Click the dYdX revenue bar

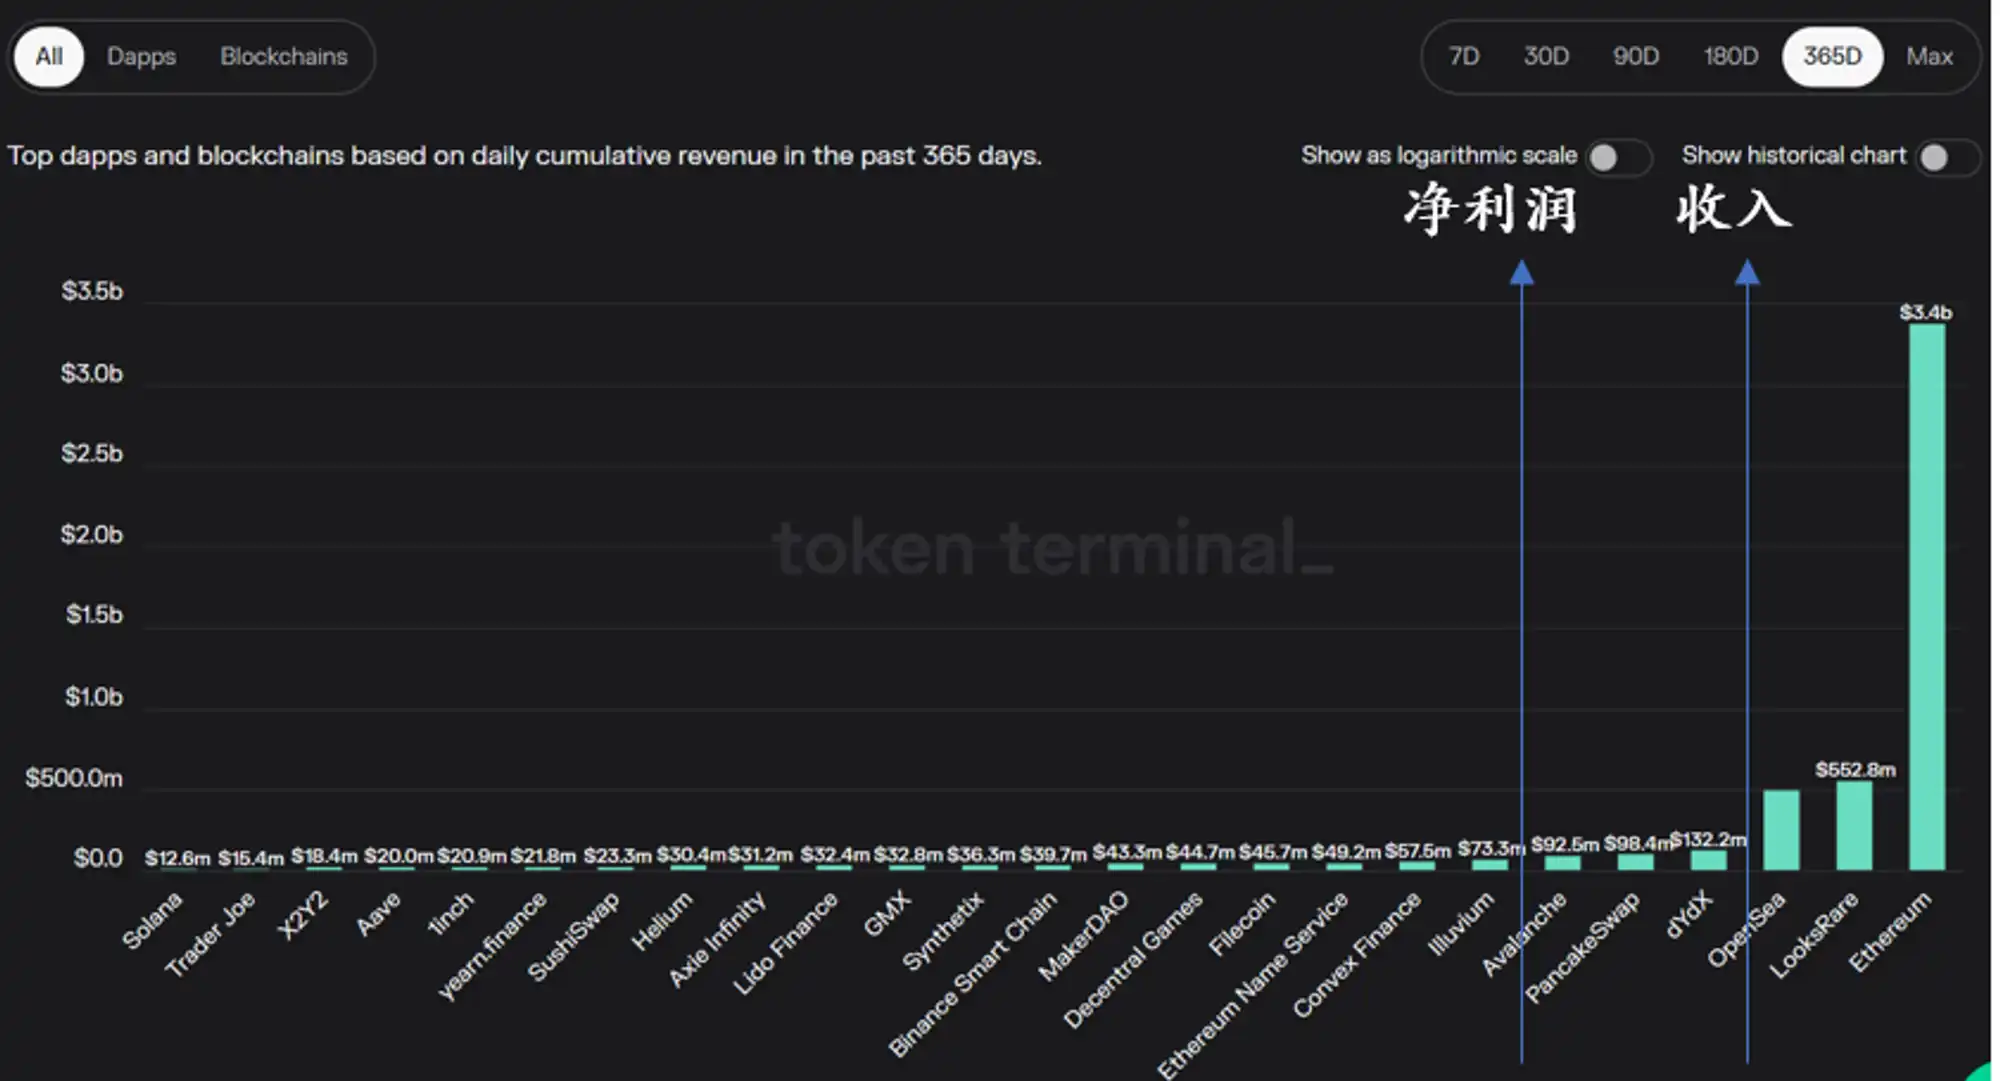[1708, 860]
